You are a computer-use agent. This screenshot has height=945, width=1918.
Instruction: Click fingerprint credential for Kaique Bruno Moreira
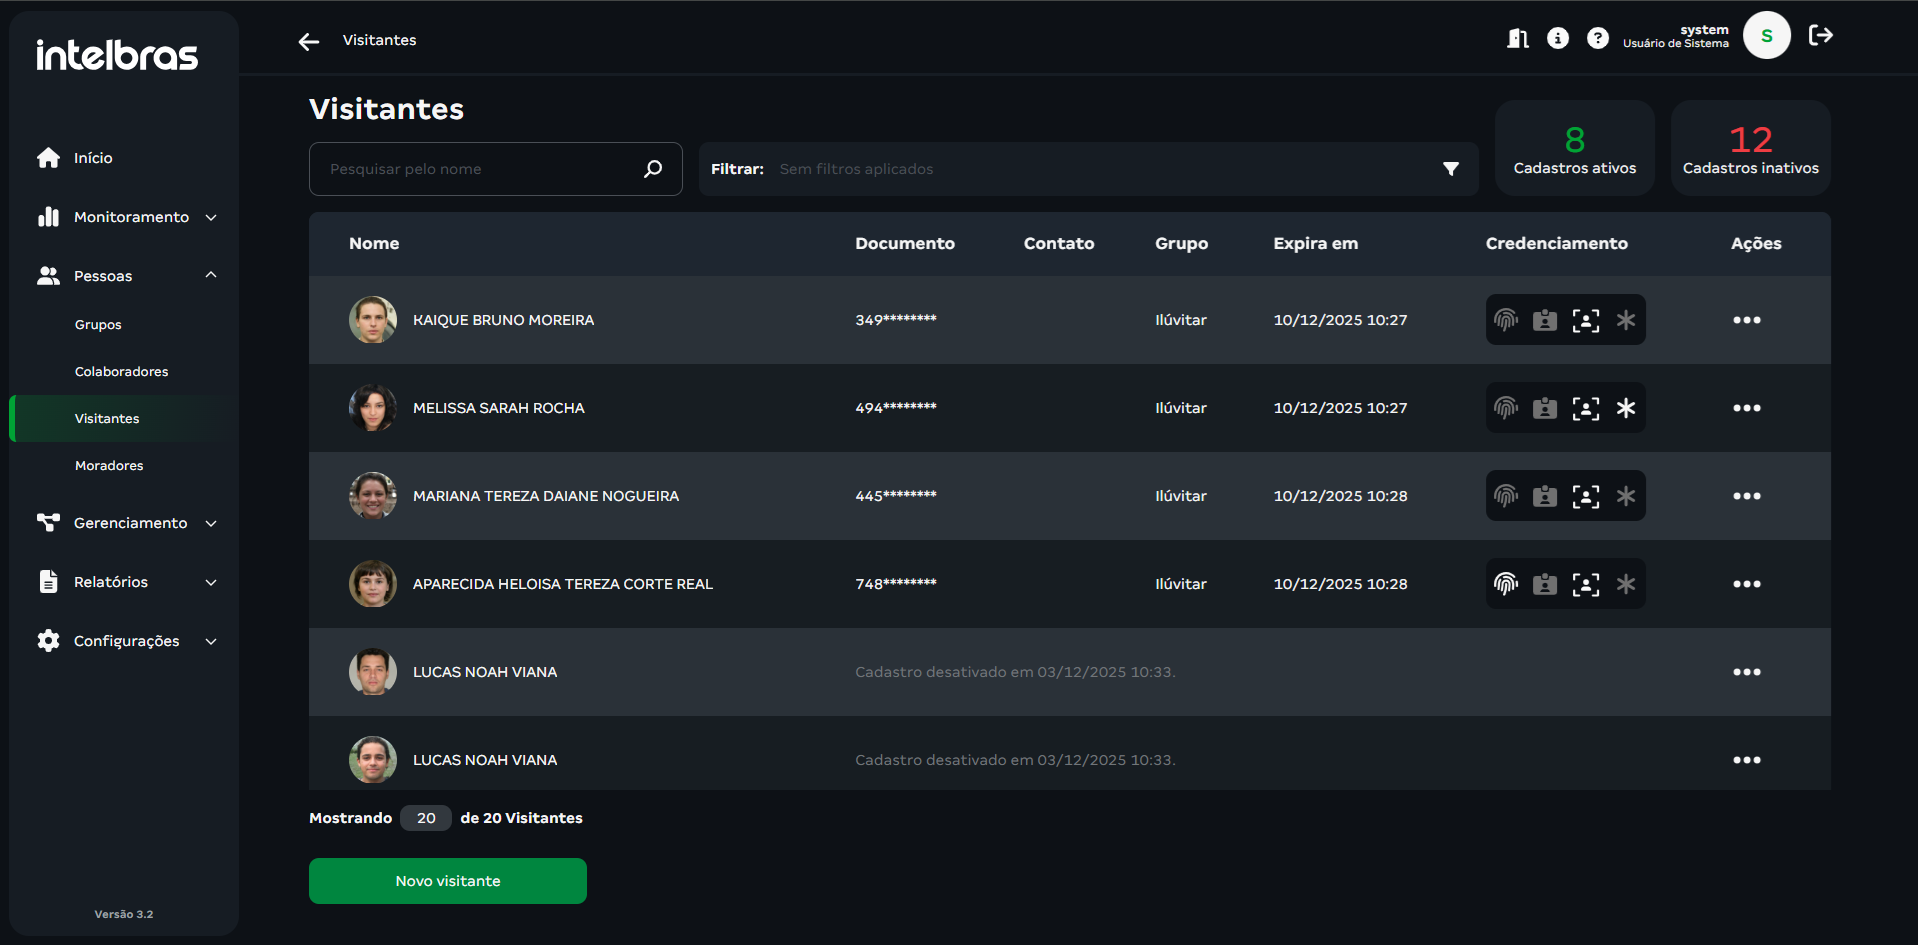[1505, 320]
